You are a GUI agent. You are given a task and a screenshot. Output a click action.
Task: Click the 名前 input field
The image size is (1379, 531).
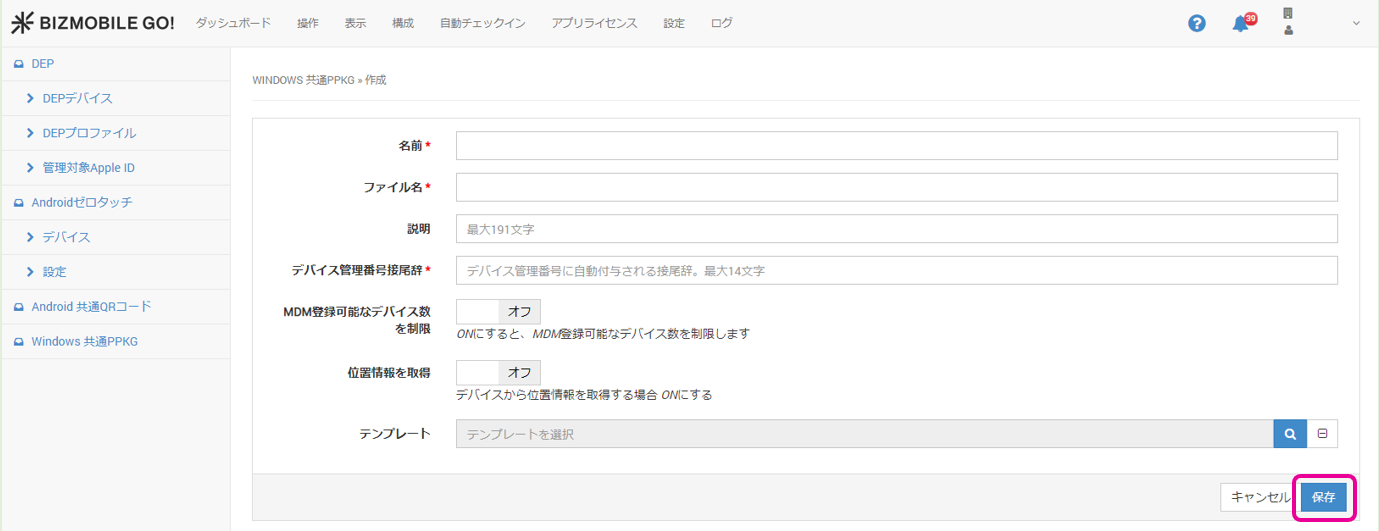click(x=896, y=146)
